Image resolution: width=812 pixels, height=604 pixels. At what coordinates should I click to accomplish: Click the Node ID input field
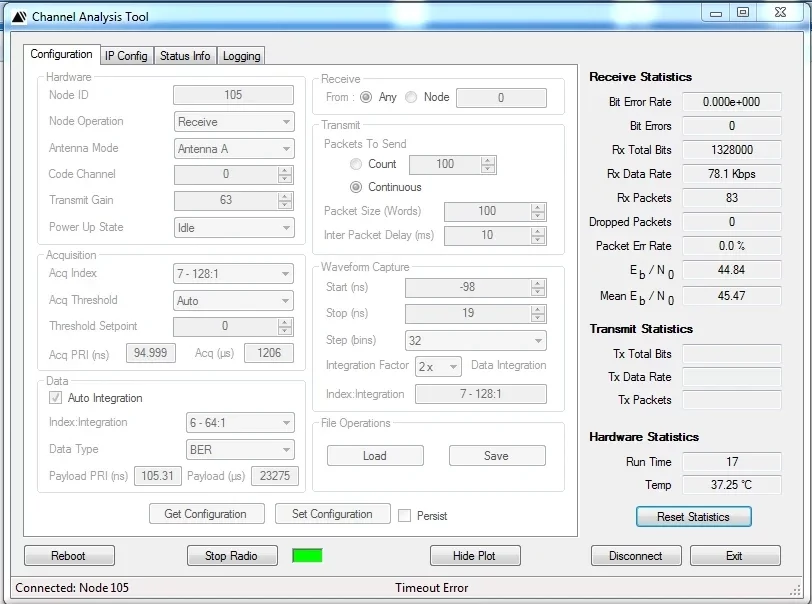click(x=233, y=95)
